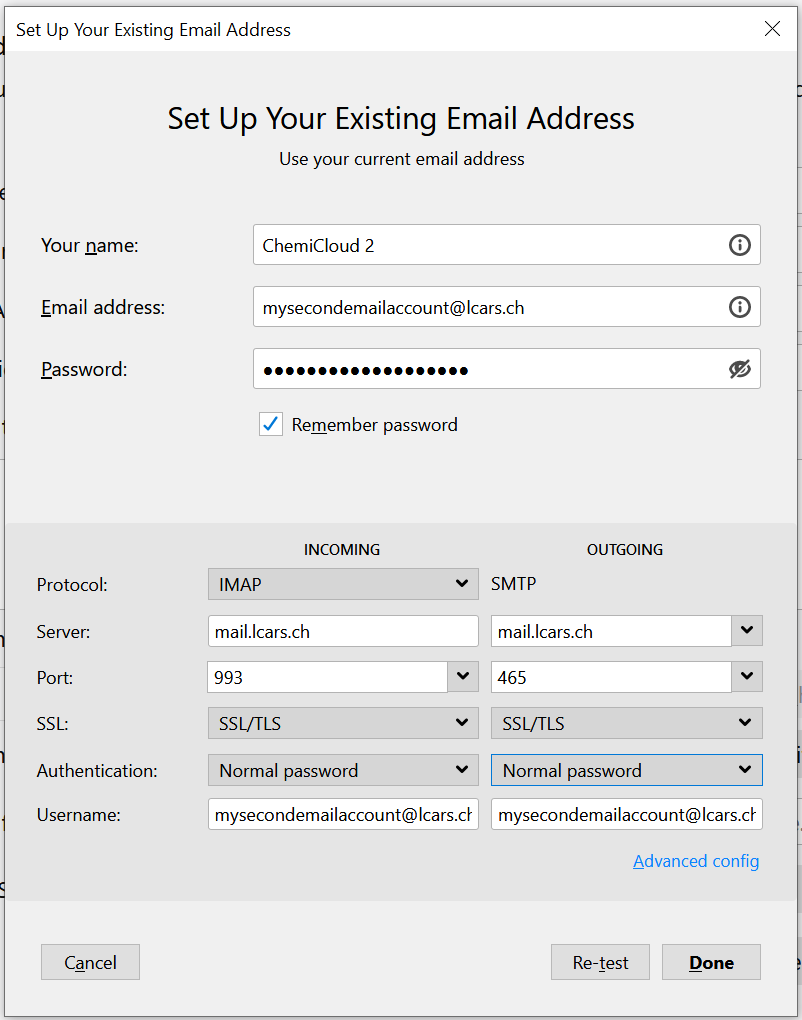The height and width of the screenshot is (1020, 802).
Task: Expand the outgoing server mail.lcars.ch dropdown arrow
Action: [747, 631]
